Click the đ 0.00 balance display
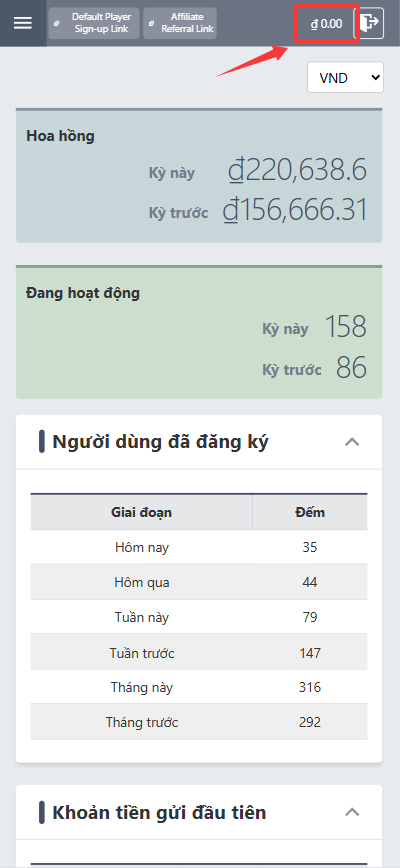The width and height of the screenshot is (400, 868). point(326,23)
